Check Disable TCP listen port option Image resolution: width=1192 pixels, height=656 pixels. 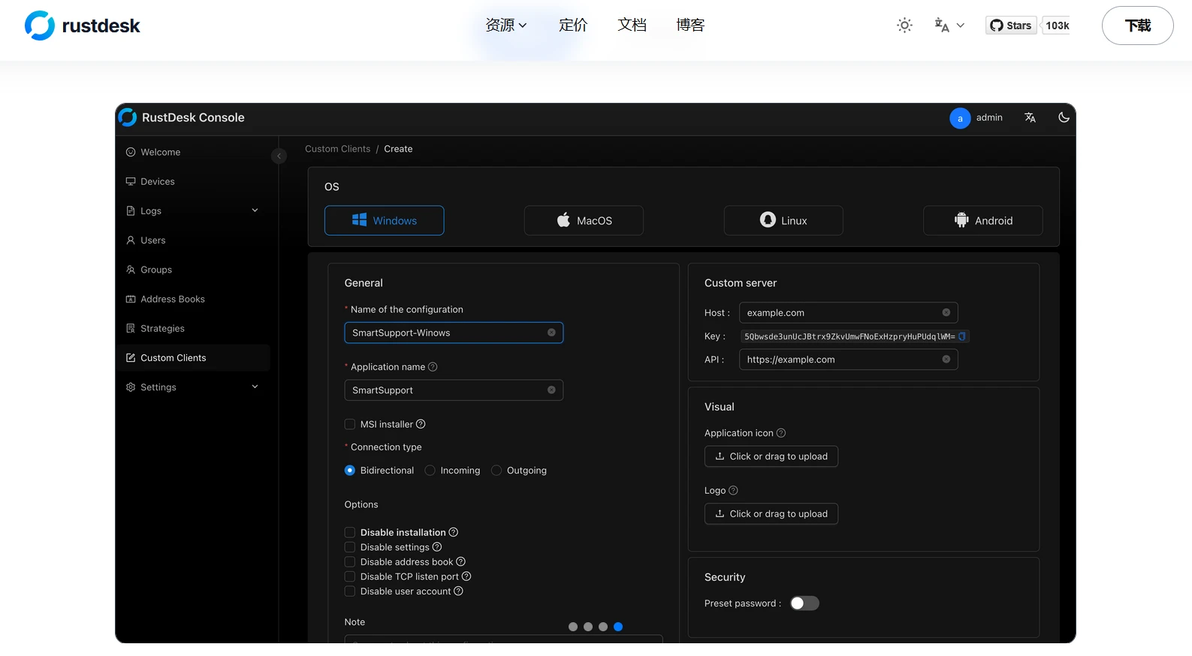coord(350,576)
